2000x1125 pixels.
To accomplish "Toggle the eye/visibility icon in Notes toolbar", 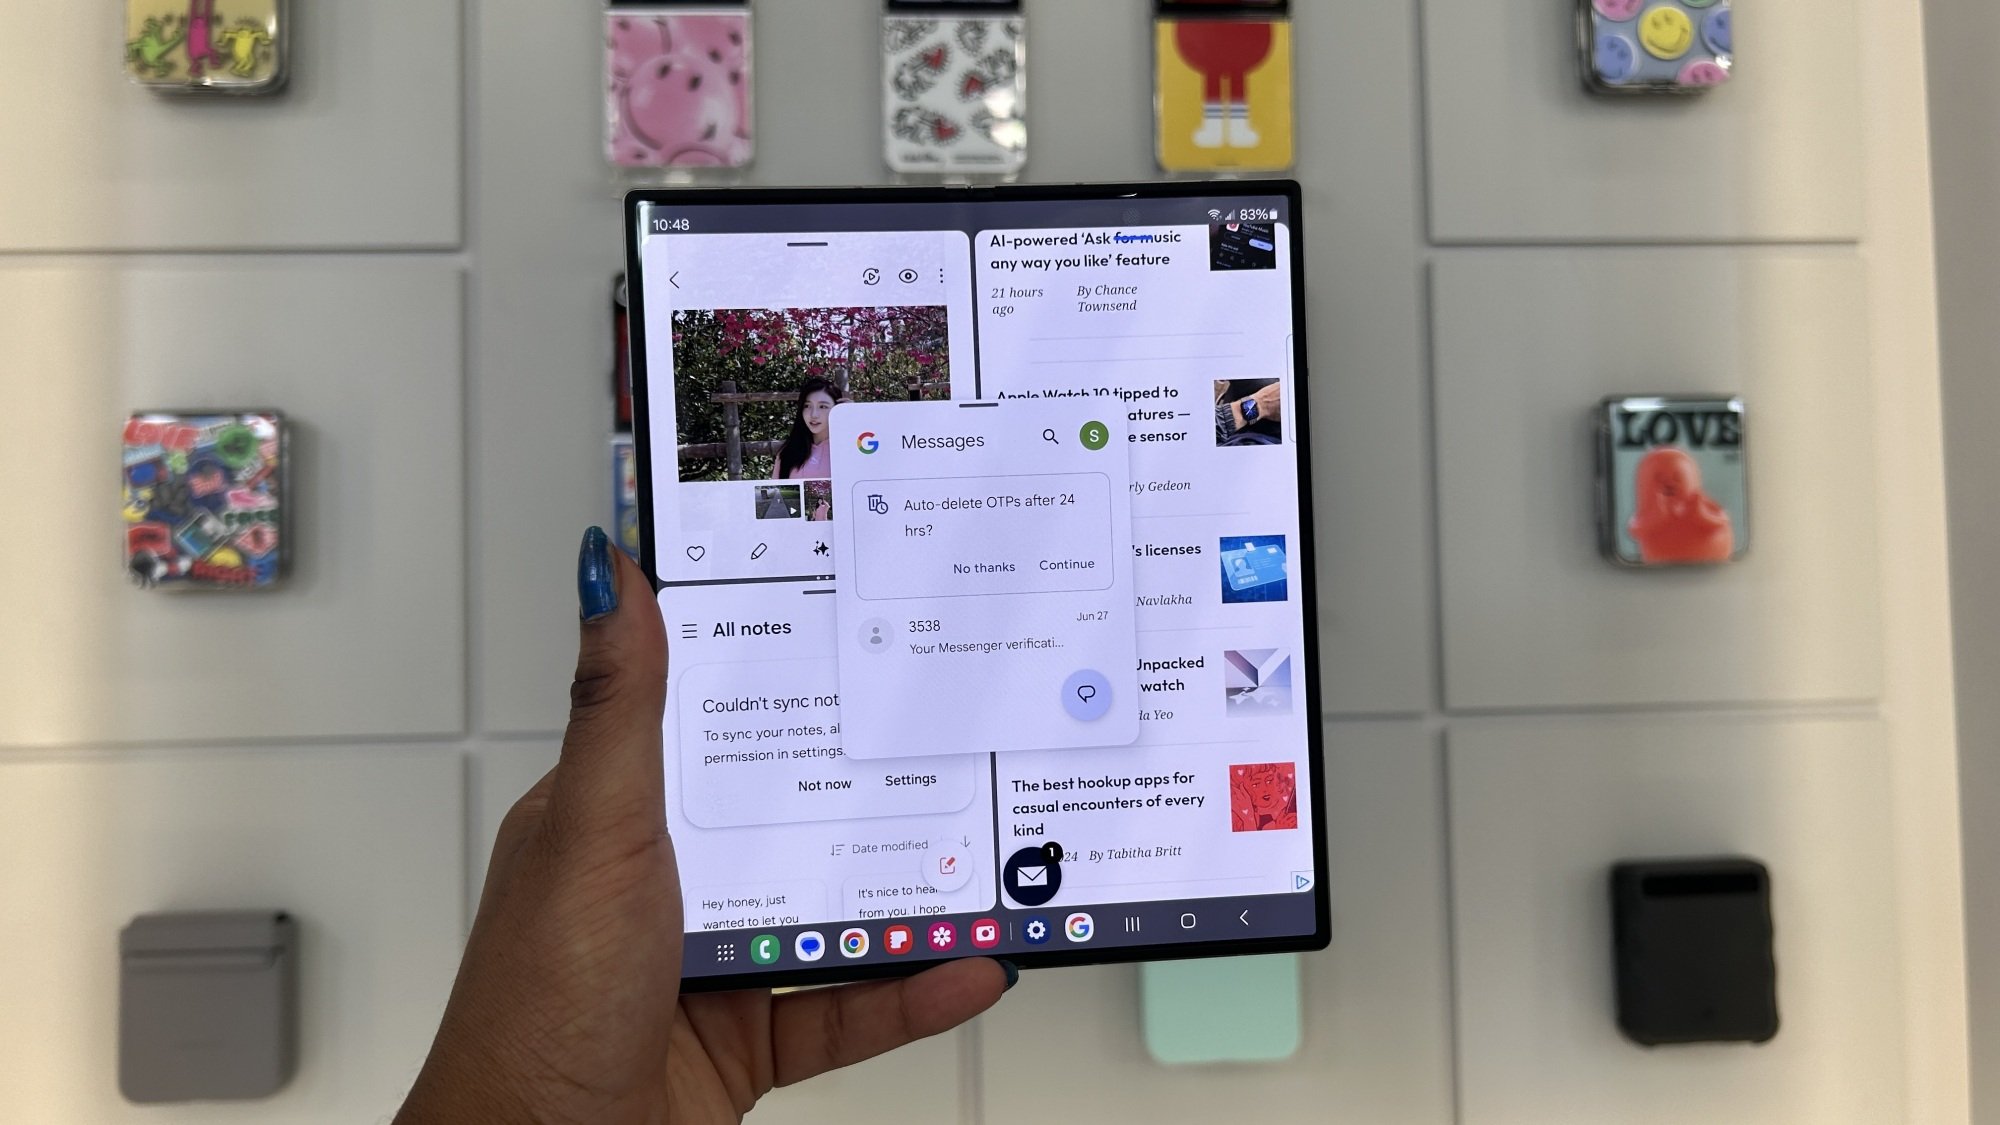I will [907, 276].
